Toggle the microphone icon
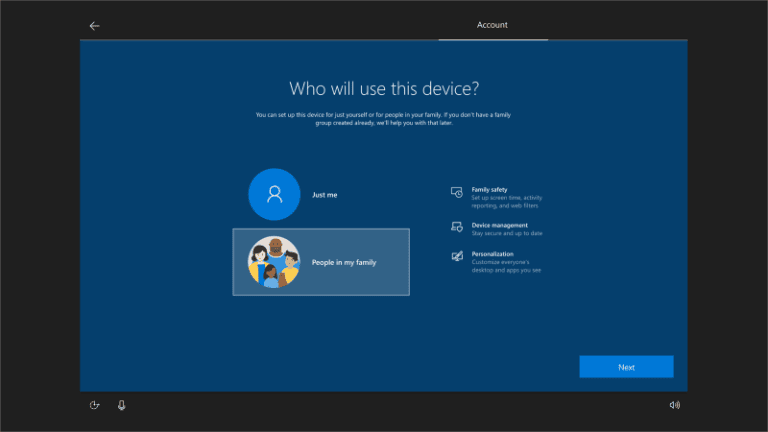This screenshot has height=432, width=768. click(121, 405)
